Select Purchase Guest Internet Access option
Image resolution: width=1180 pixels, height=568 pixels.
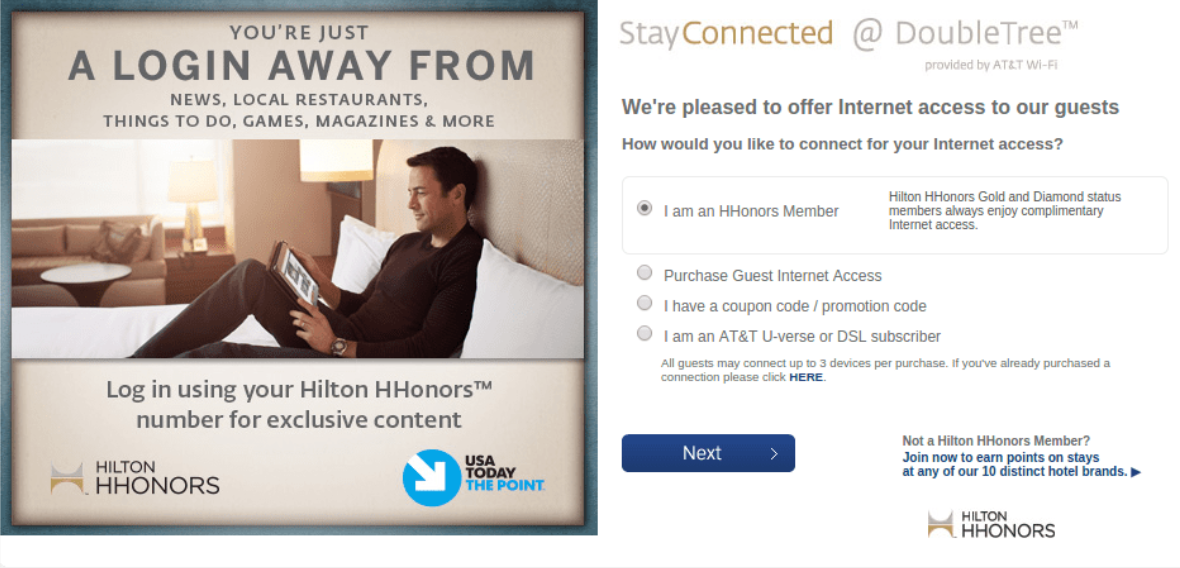[644, 273]
